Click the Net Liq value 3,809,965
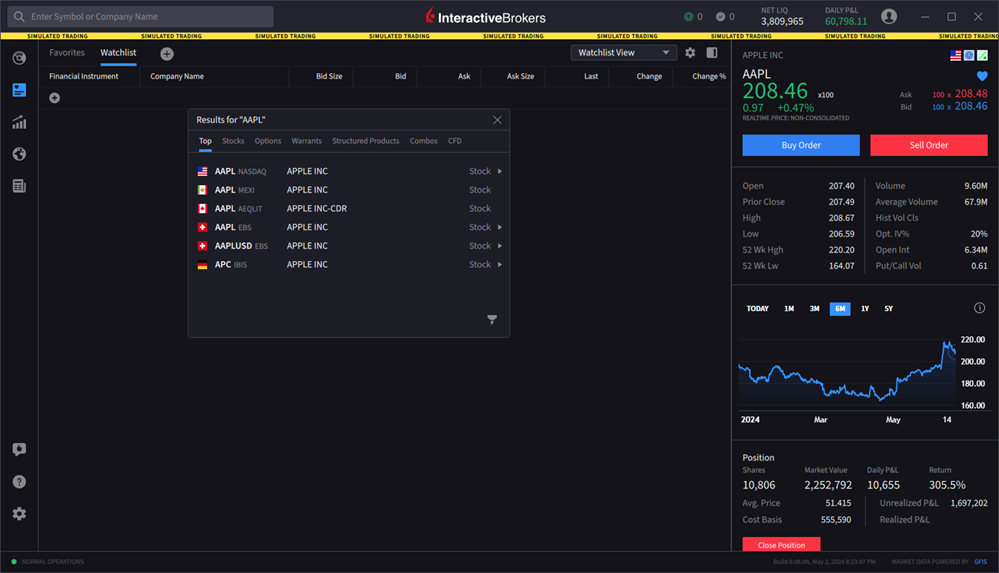 coord(782,22)
